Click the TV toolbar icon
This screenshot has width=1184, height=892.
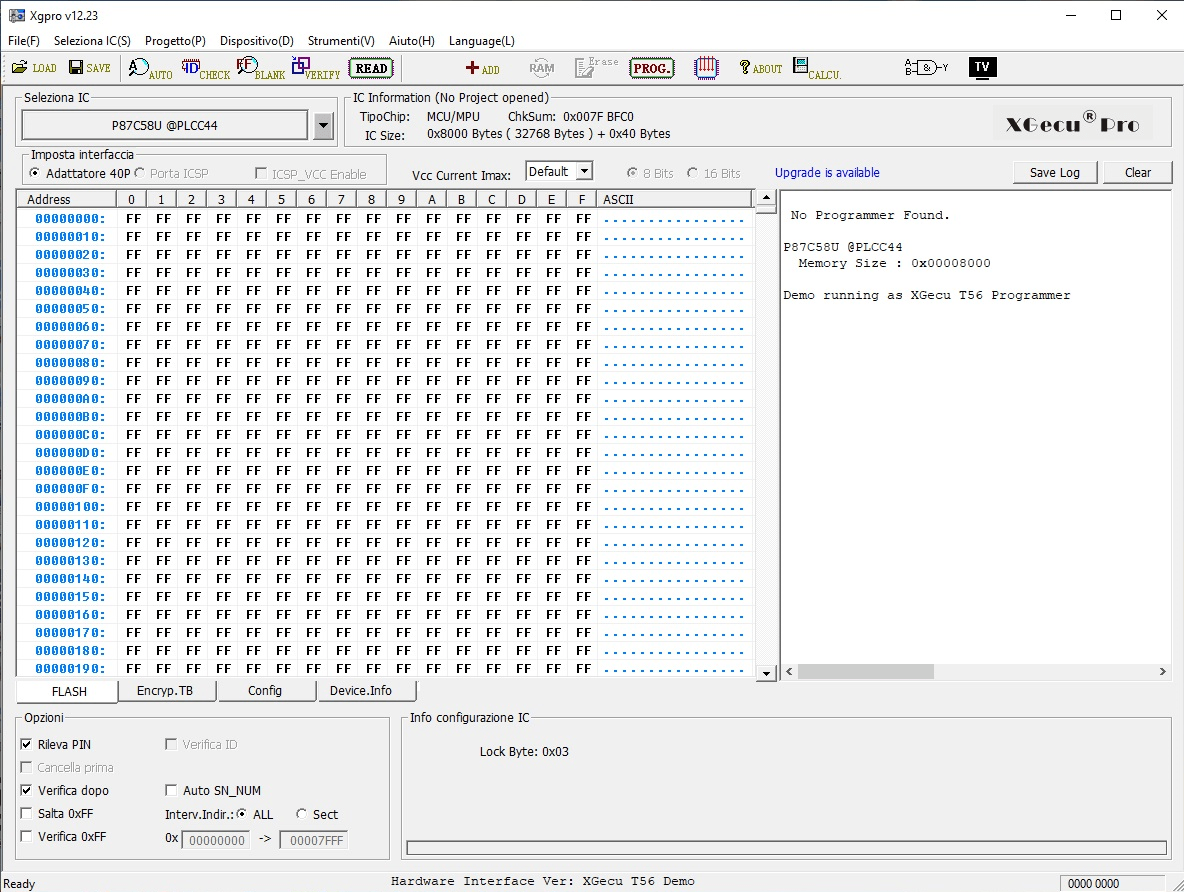982,67
